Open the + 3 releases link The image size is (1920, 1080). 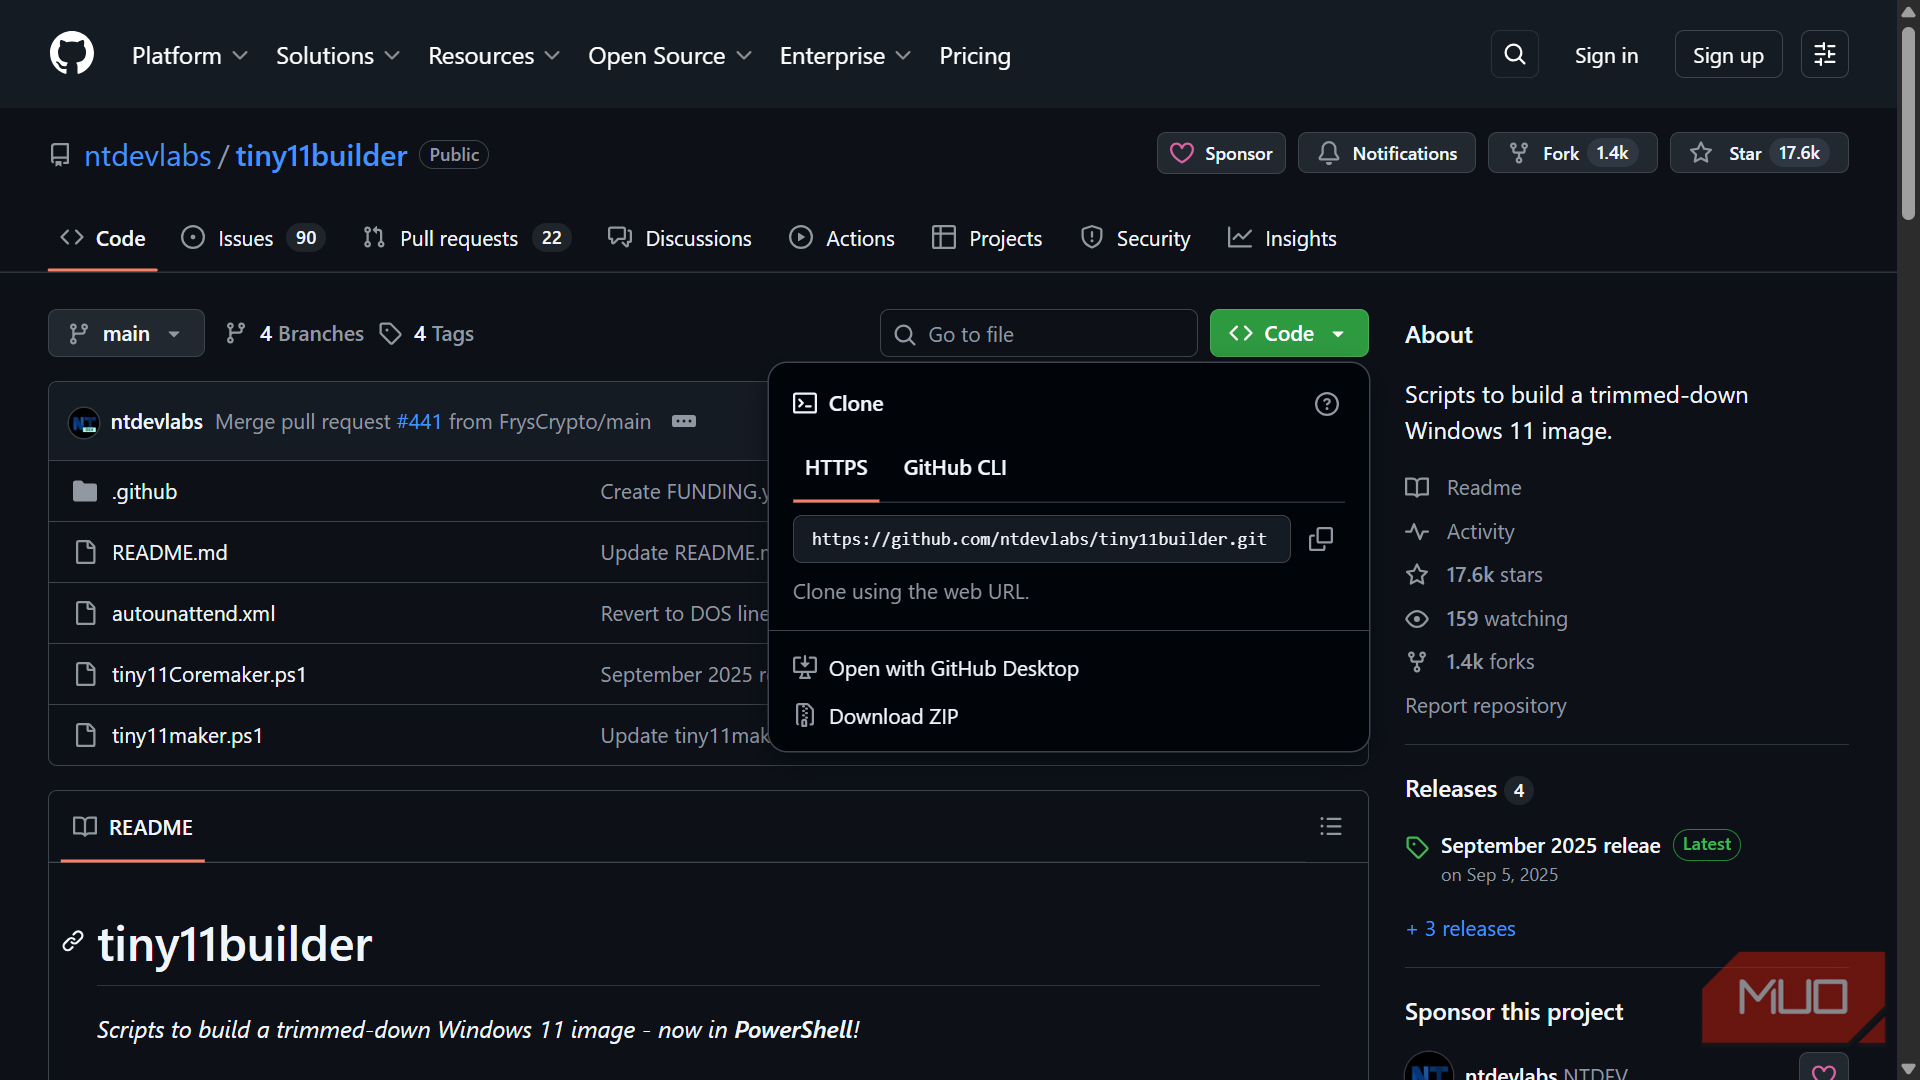click(1461, 929)
